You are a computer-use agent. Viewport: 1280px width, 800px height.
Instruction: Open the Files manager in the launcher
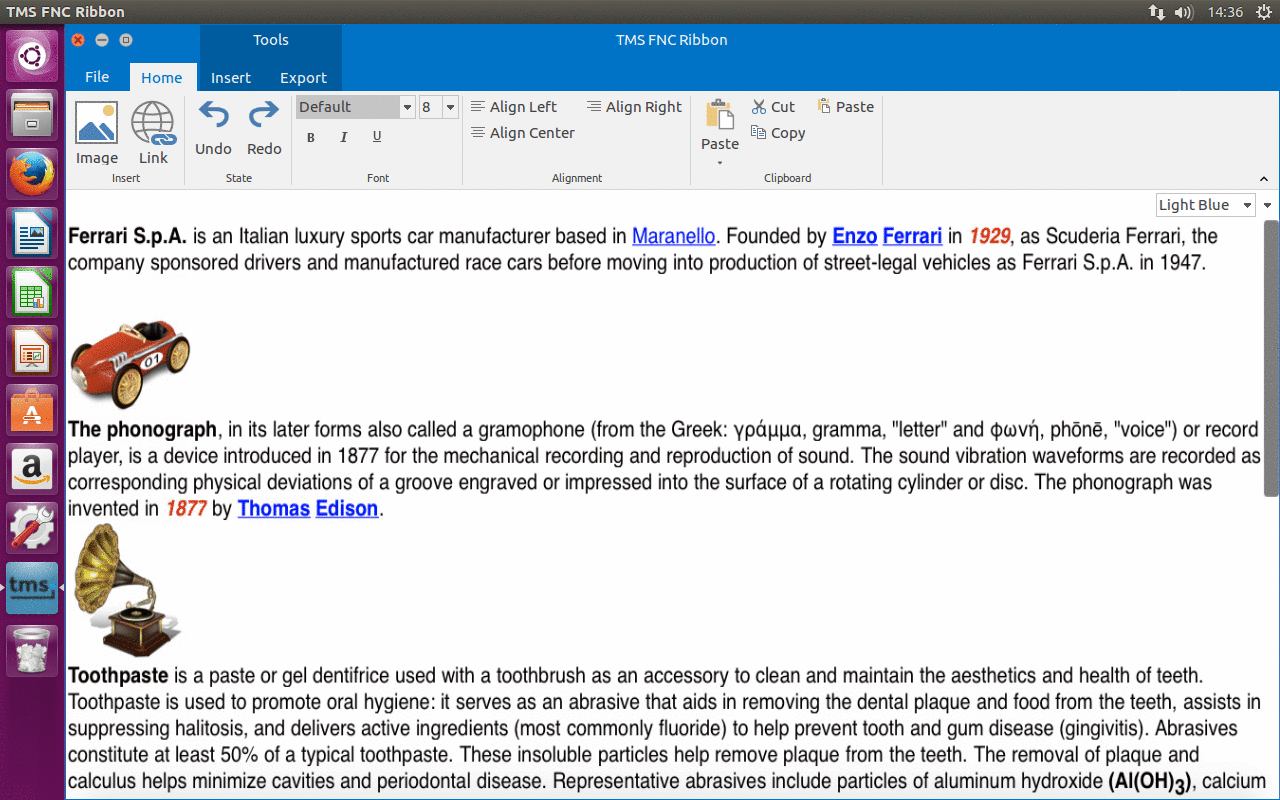click(32, 115)
